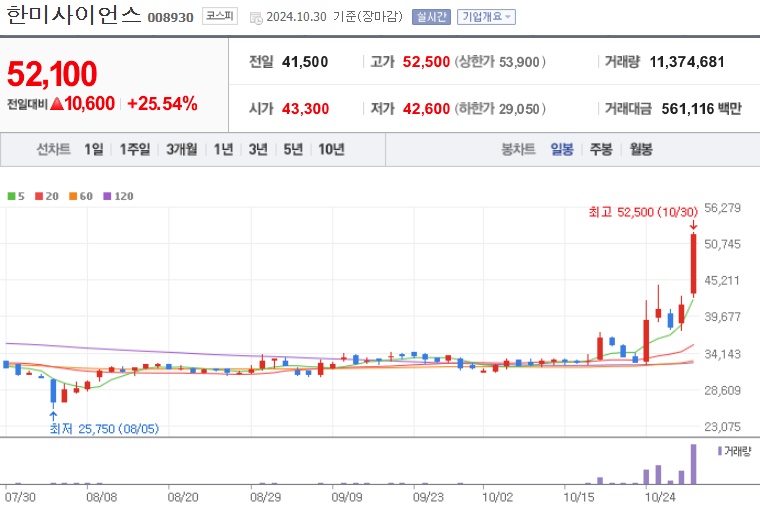760x510 pixels.
Task: Click the 한미사이언스 stock name
Action: [74, 15]
